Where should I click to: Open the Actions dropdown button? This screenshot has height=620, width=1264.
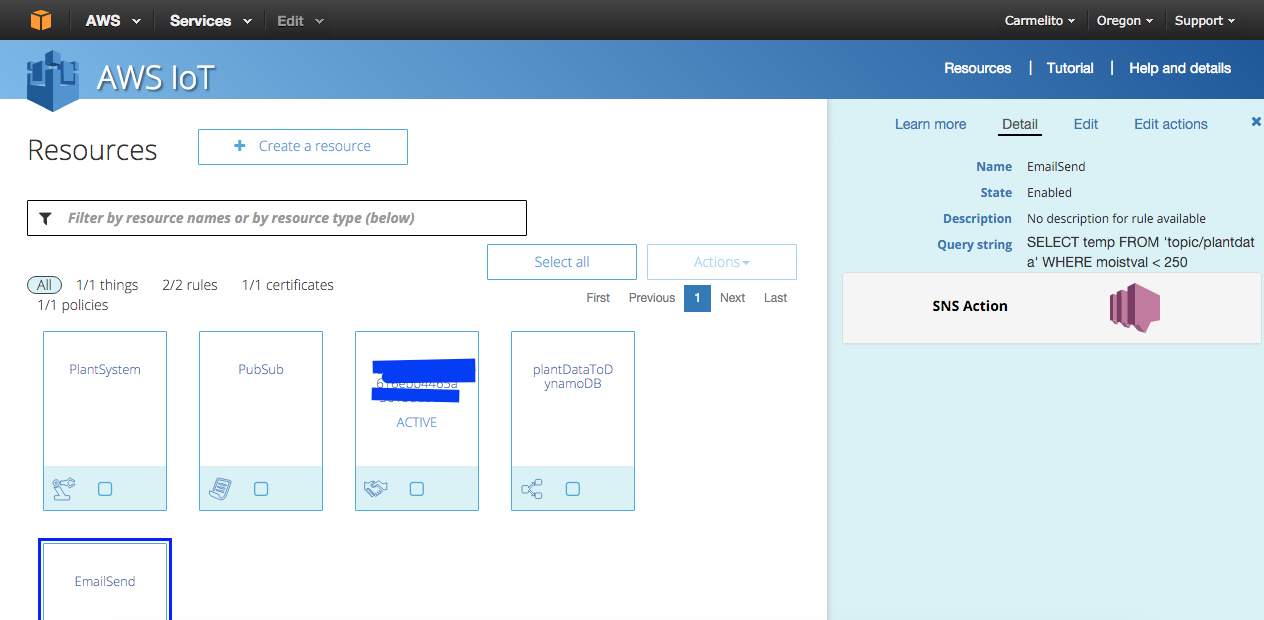(721, 262)
